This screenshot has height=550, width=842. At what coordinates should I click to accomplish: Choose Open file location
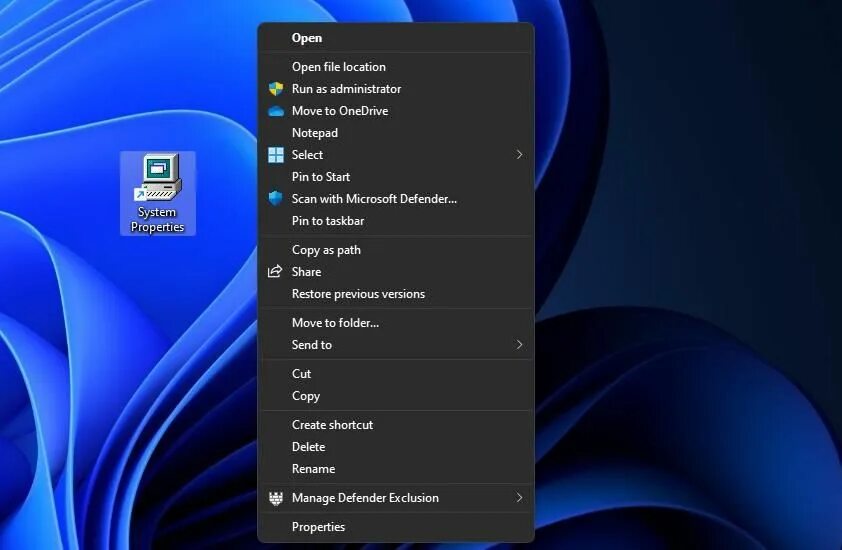(396, 67)
